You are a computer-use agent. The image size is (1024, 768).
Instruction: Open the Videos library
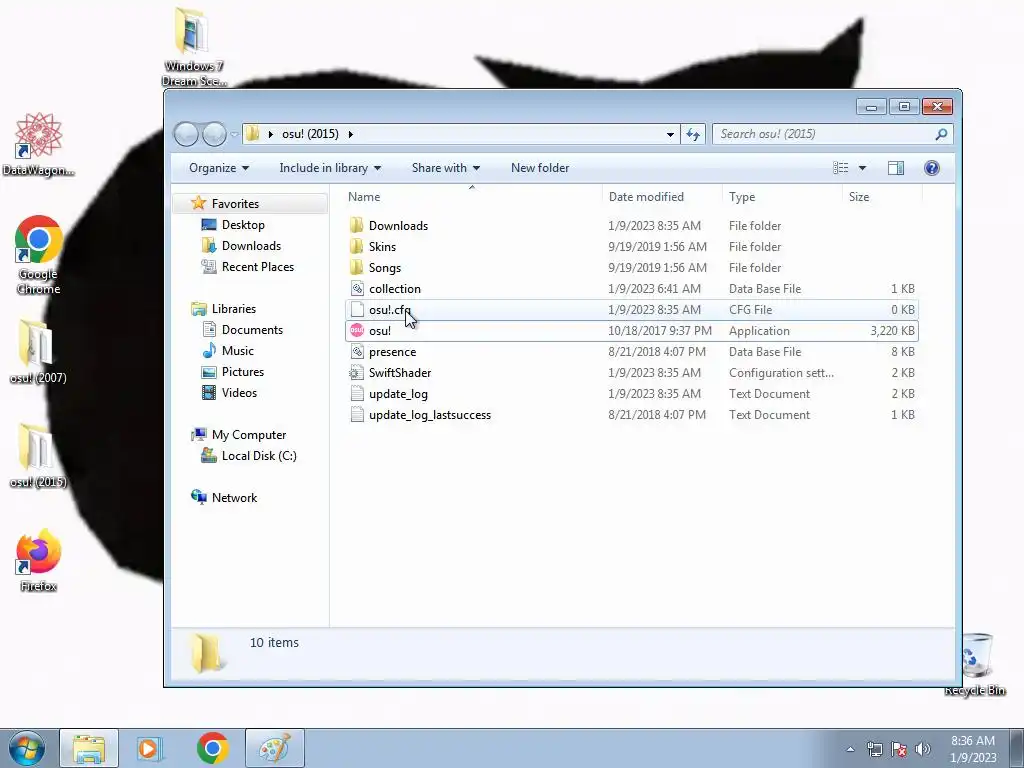[239, 392]
